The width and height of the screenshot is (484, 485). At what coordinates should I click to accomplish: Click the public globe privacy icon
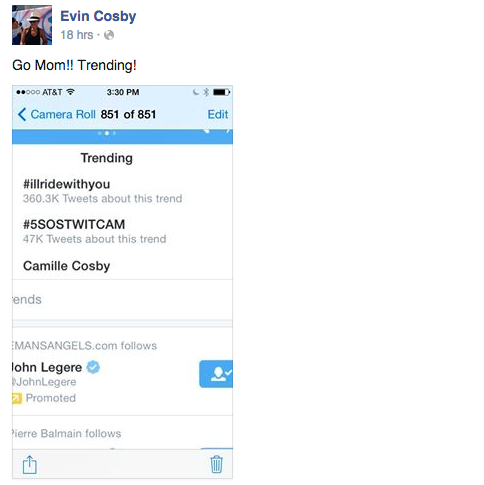[109, 35]
